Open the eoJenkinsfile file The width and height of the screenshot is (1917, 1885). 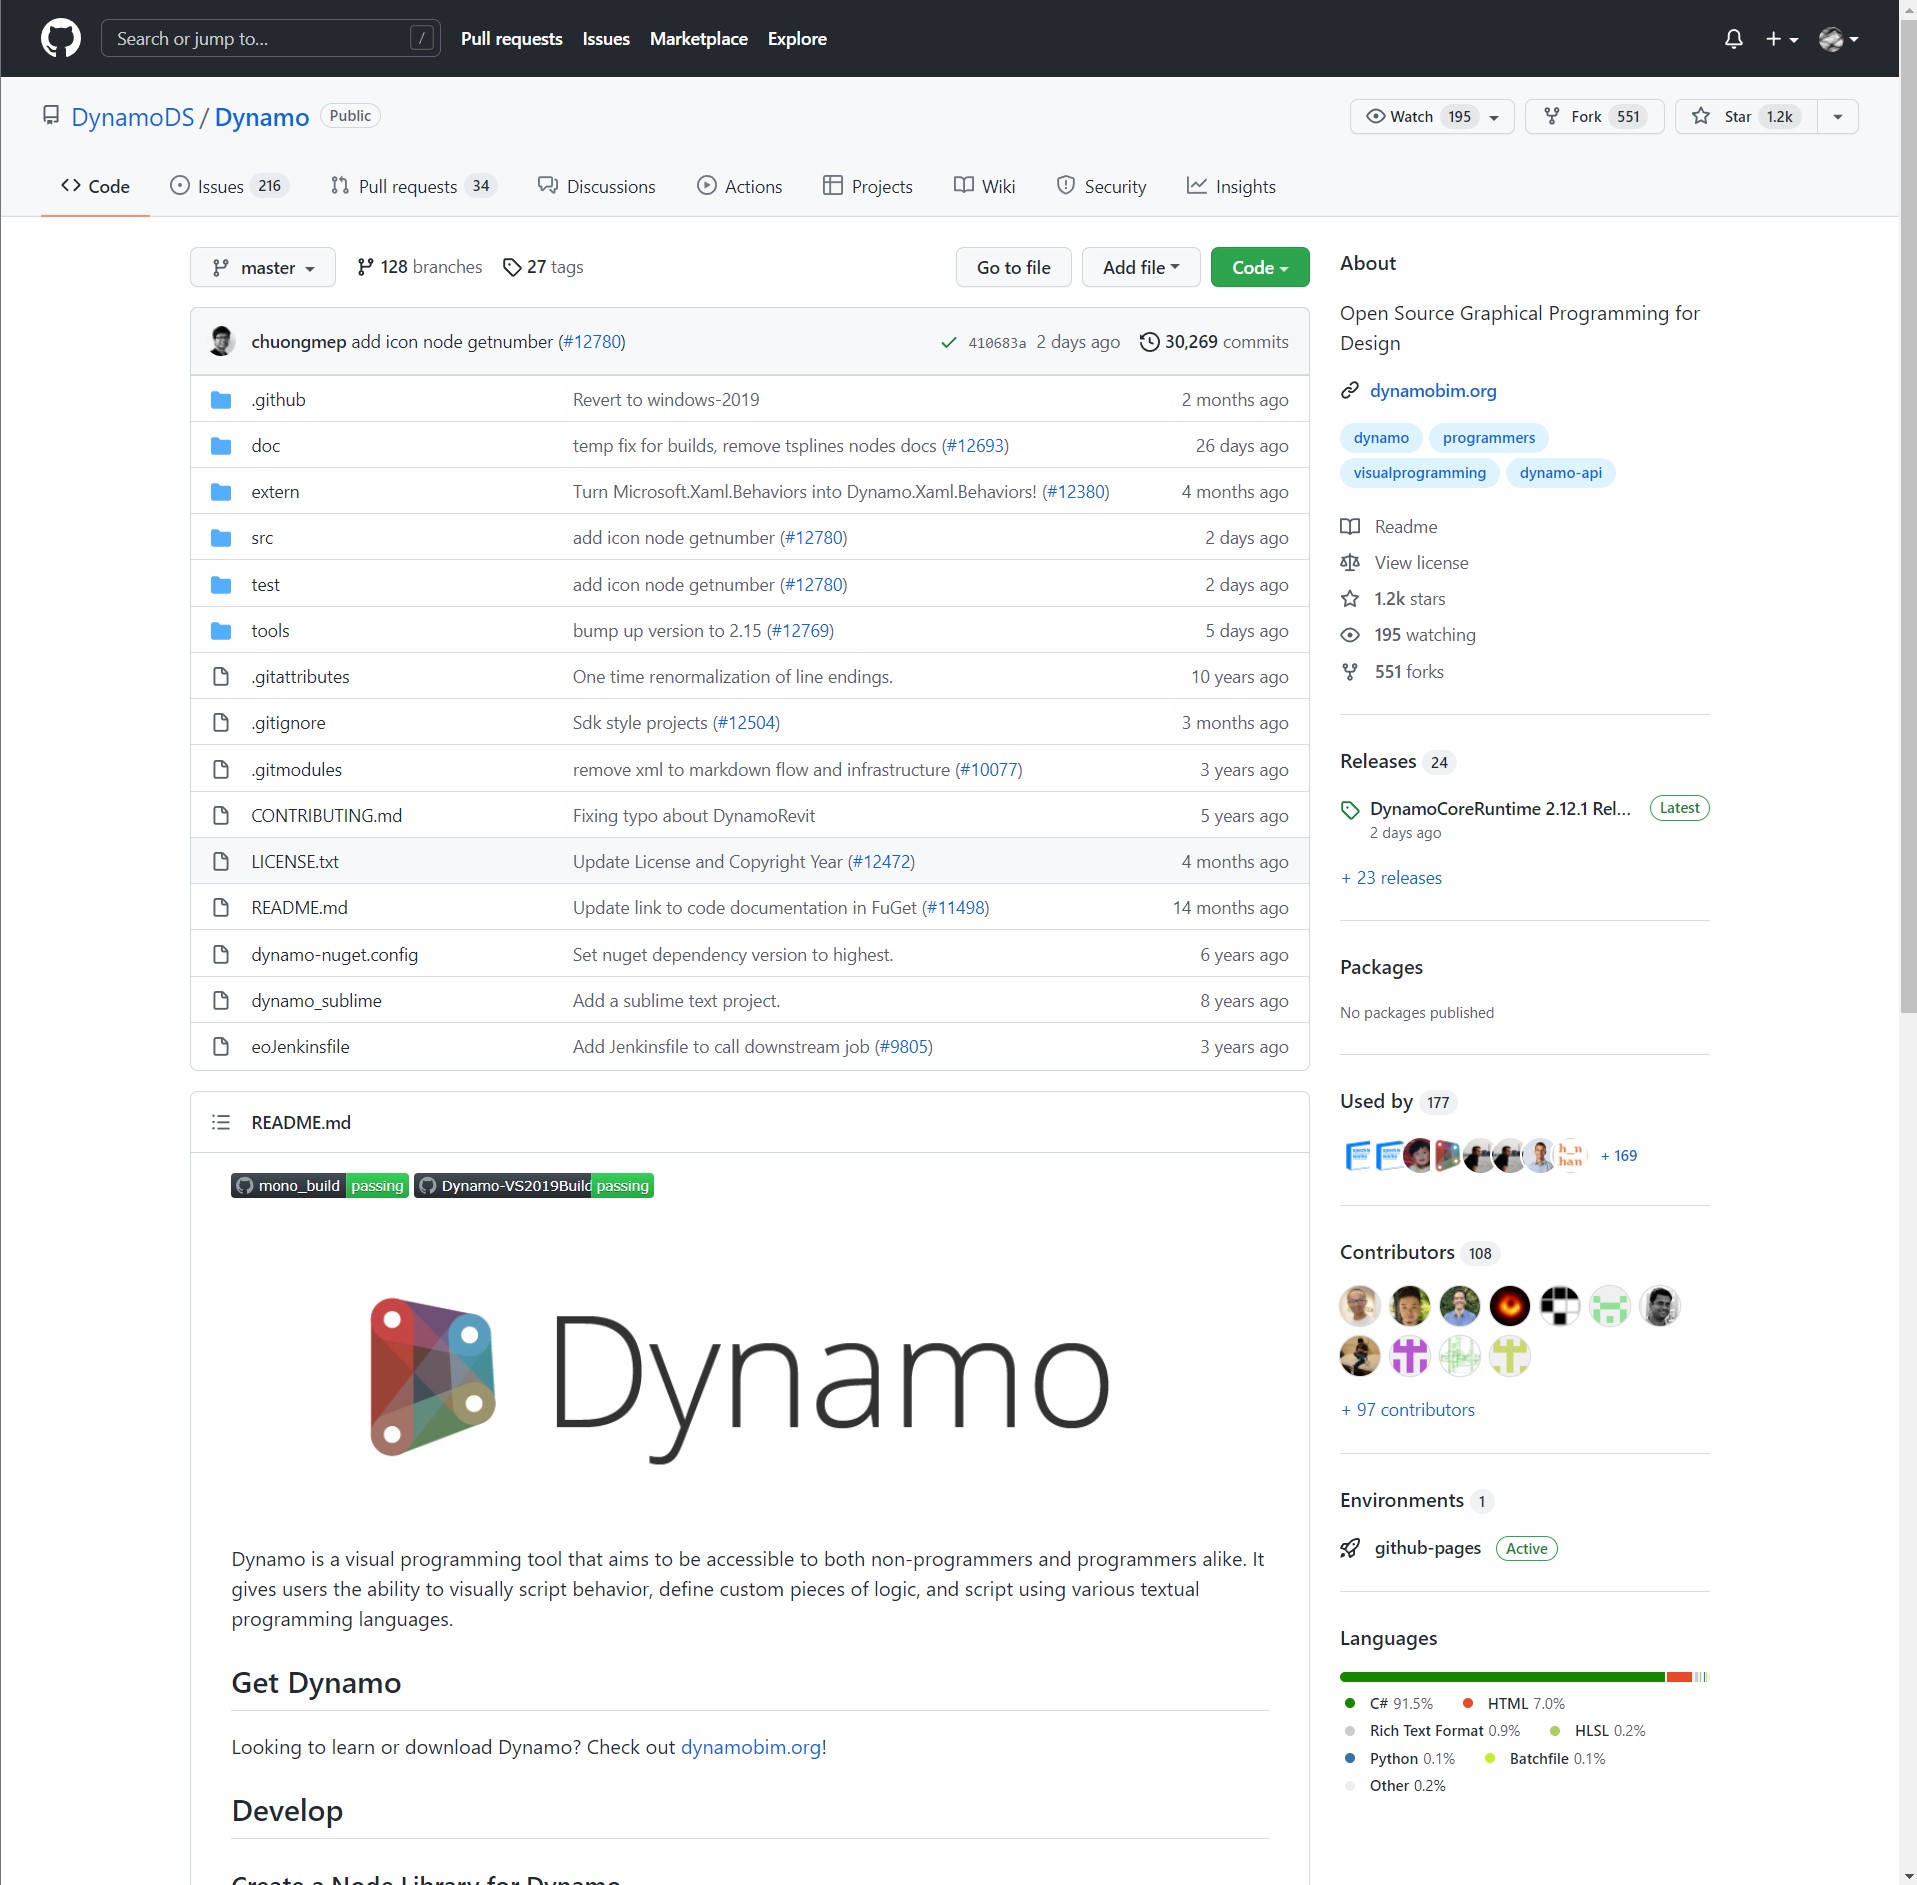coord(300,1047)
